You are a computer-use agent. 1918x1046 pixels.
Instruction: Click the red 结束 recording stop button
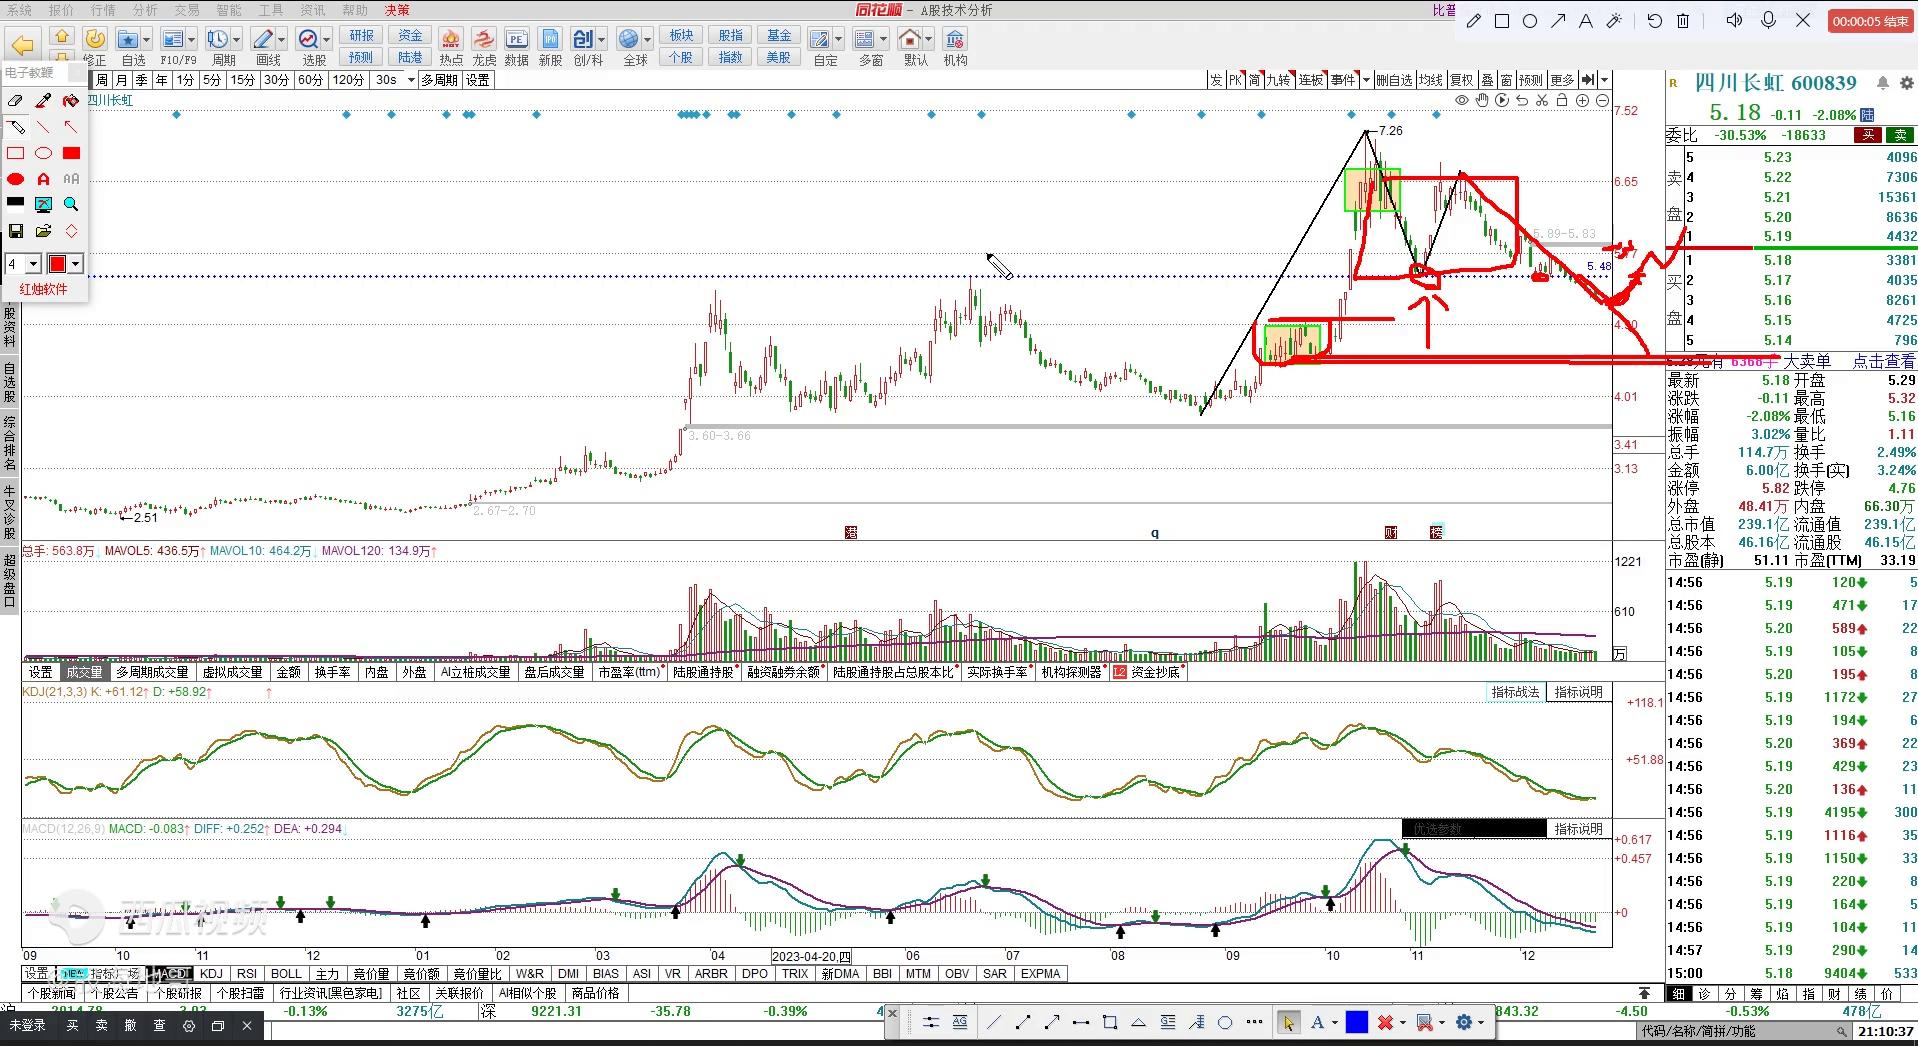click(1869, 21)
